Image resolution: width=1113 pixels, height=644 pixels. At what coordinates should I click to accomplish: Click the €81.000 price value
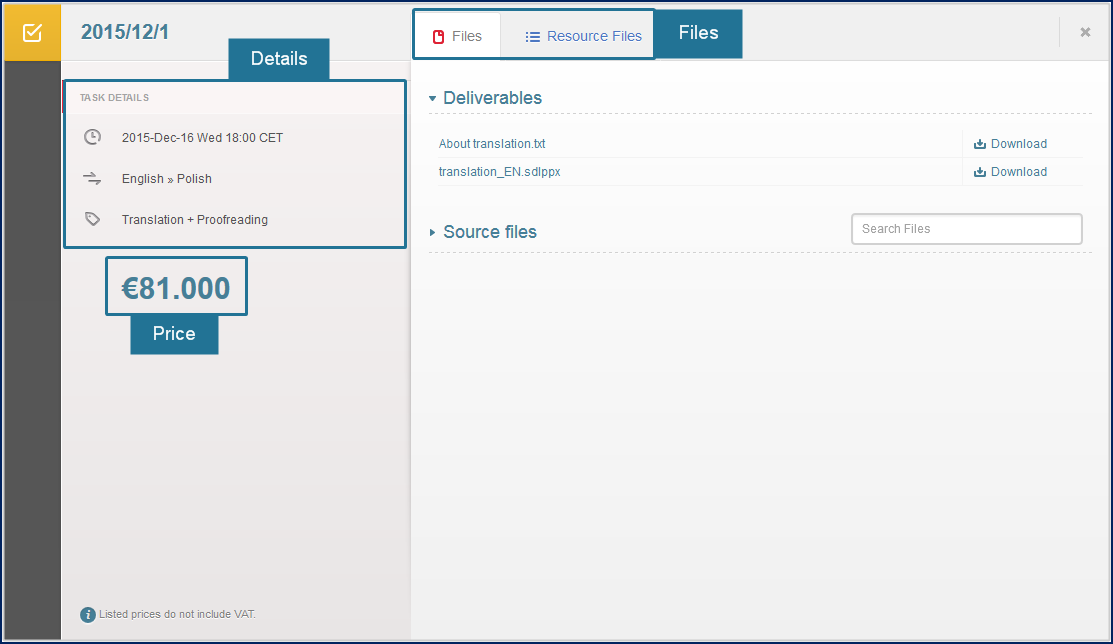pos(176,288)
